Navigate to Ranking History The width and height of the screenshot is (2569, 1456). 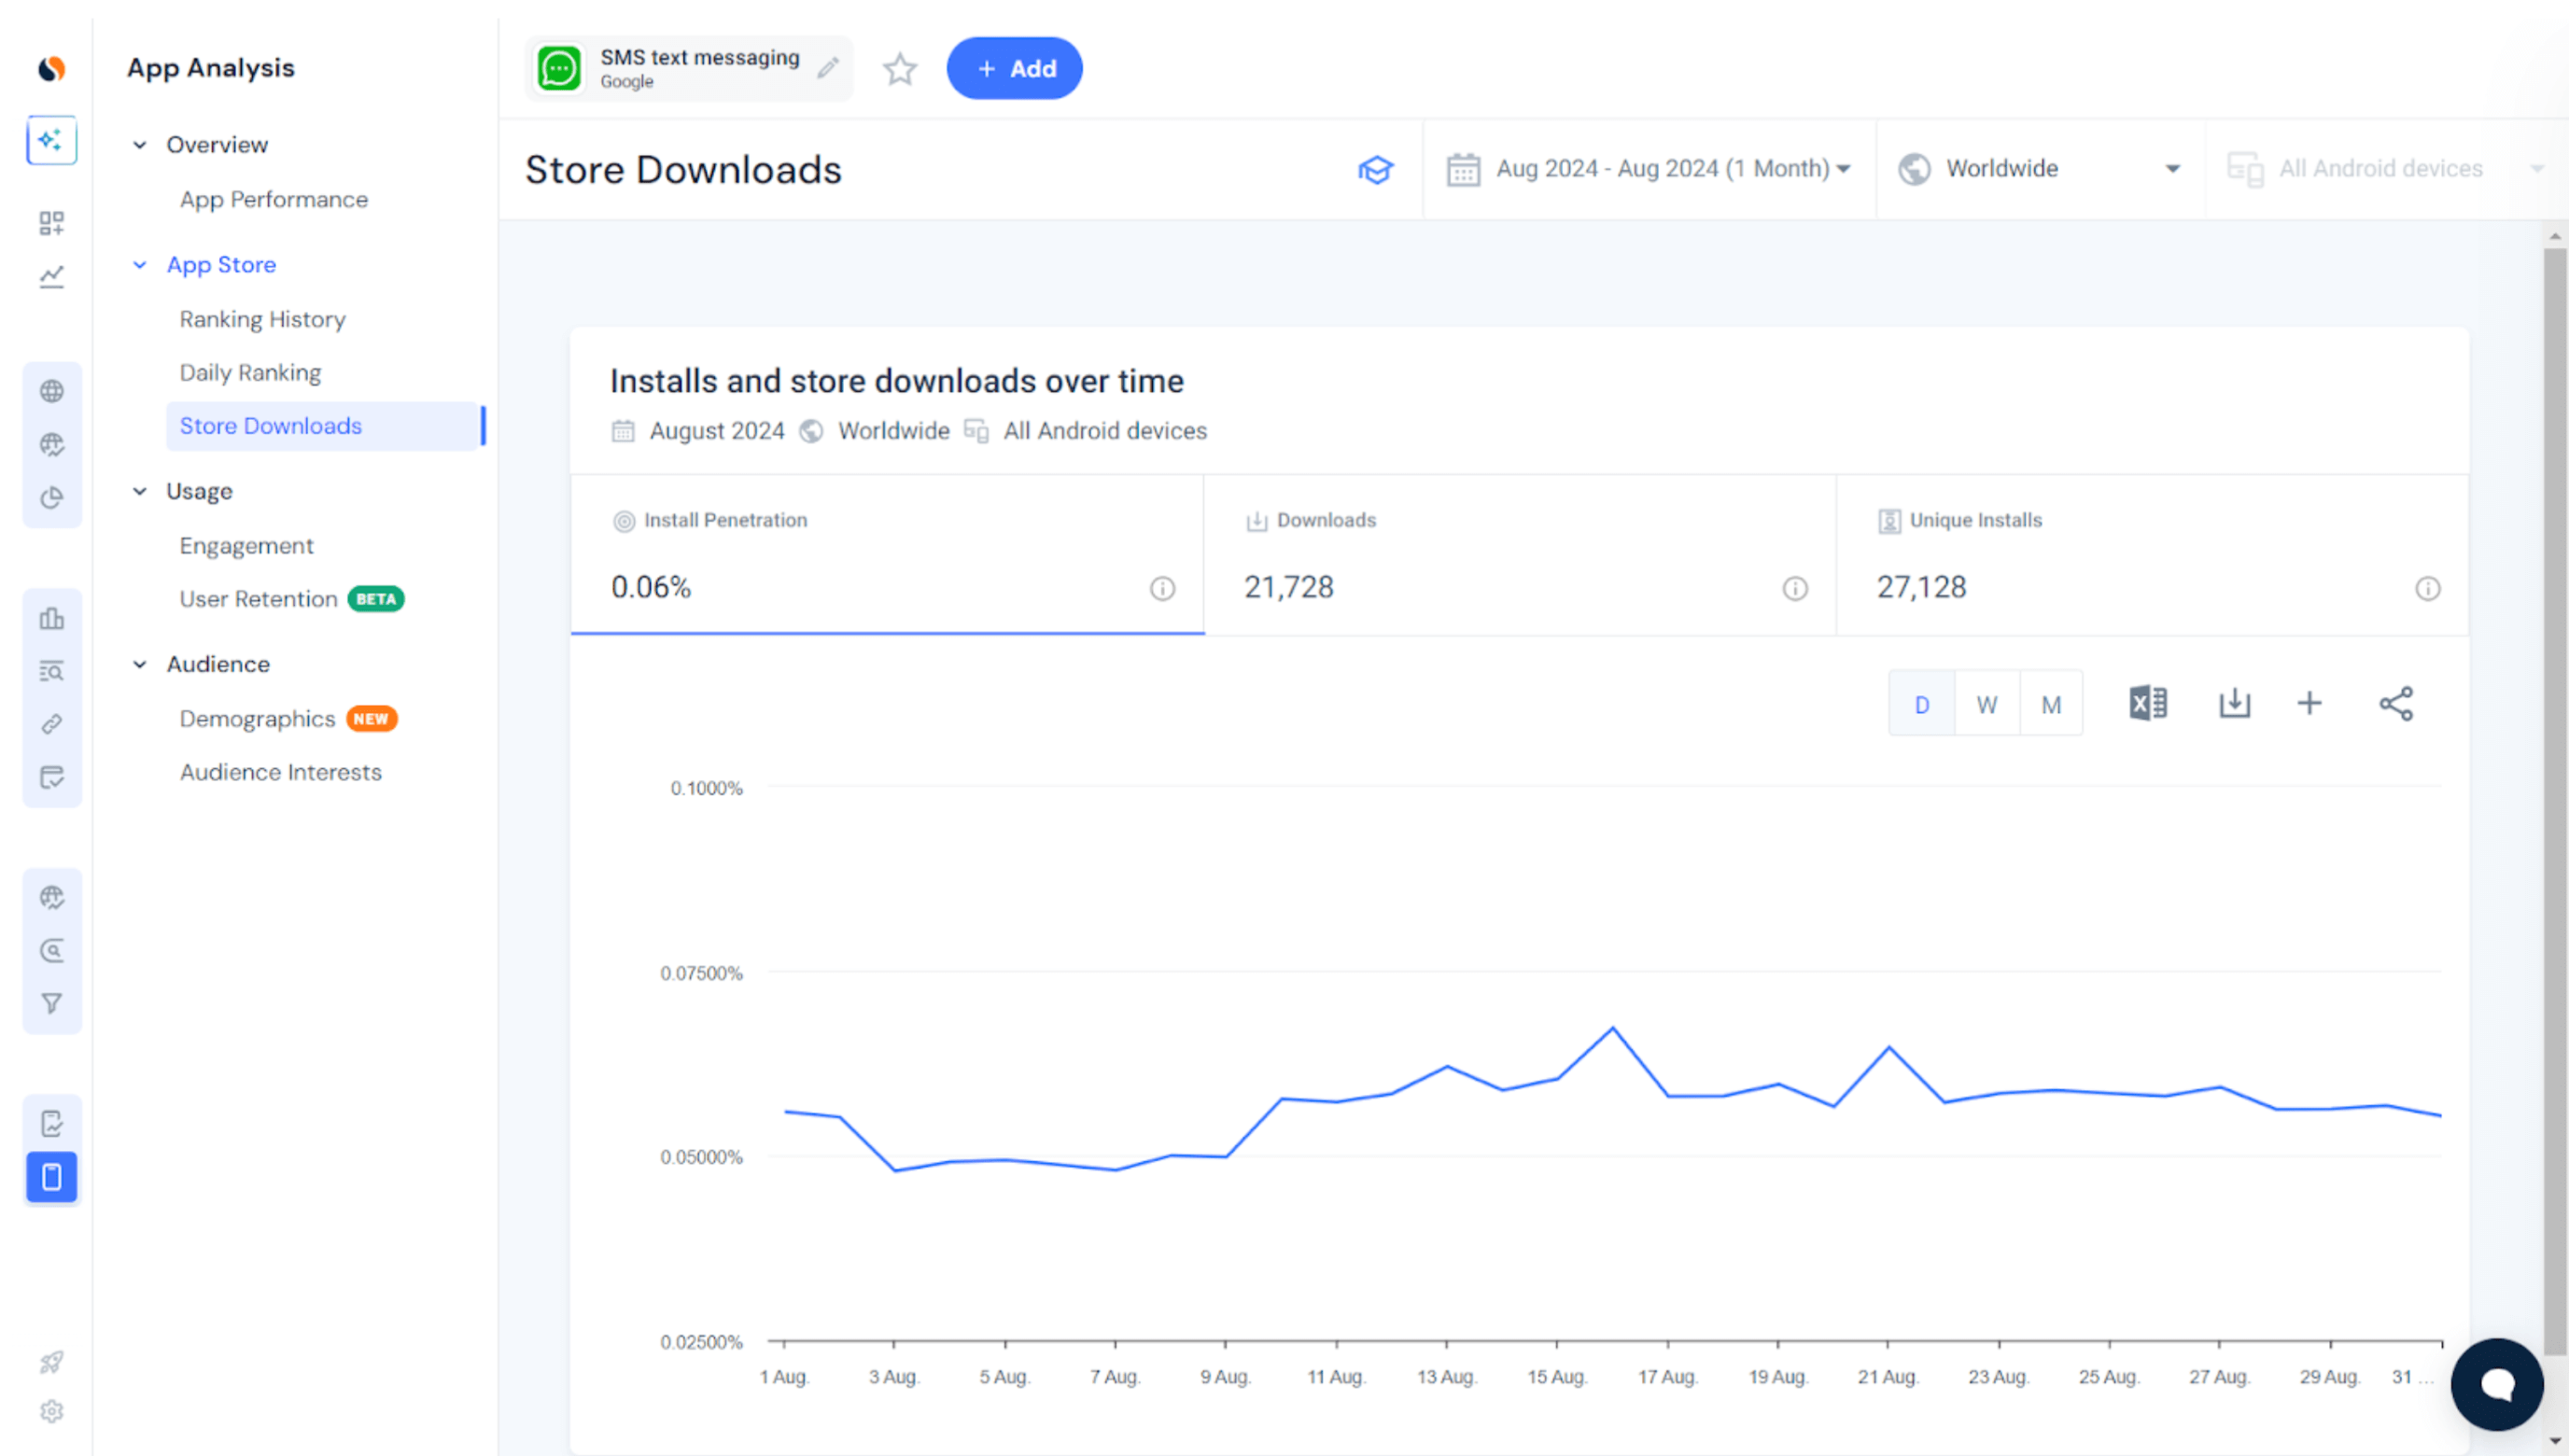262,318
